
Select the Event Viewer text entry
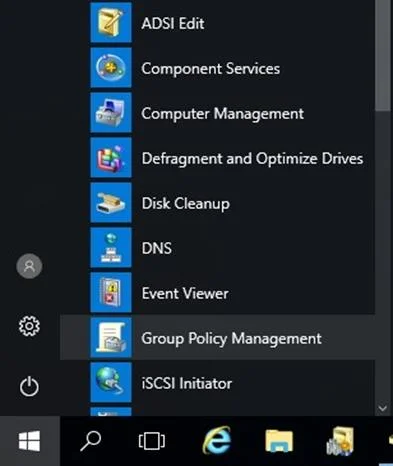(185, 293)
